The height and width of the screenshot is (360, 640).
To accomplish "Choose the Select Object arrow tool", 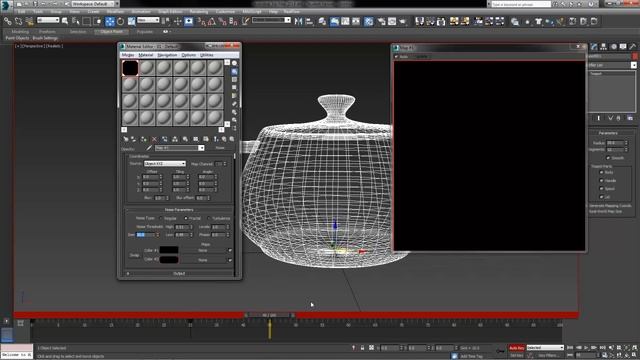I will tap(65, 21).
